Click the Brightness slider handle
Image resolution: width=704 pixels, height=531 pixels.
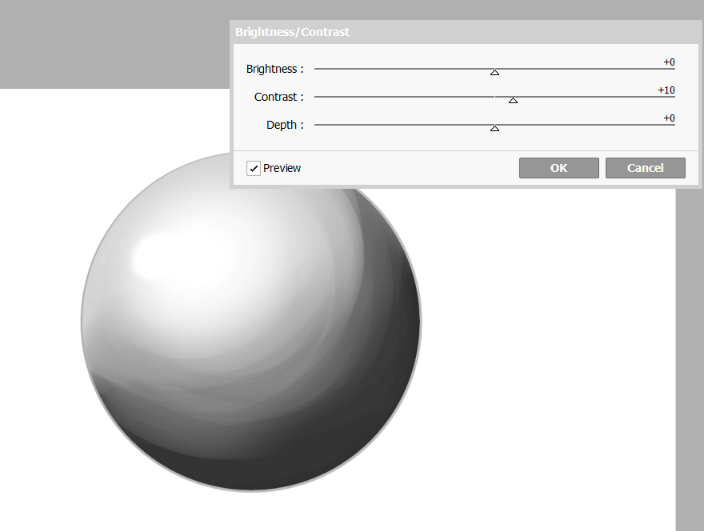494,72
